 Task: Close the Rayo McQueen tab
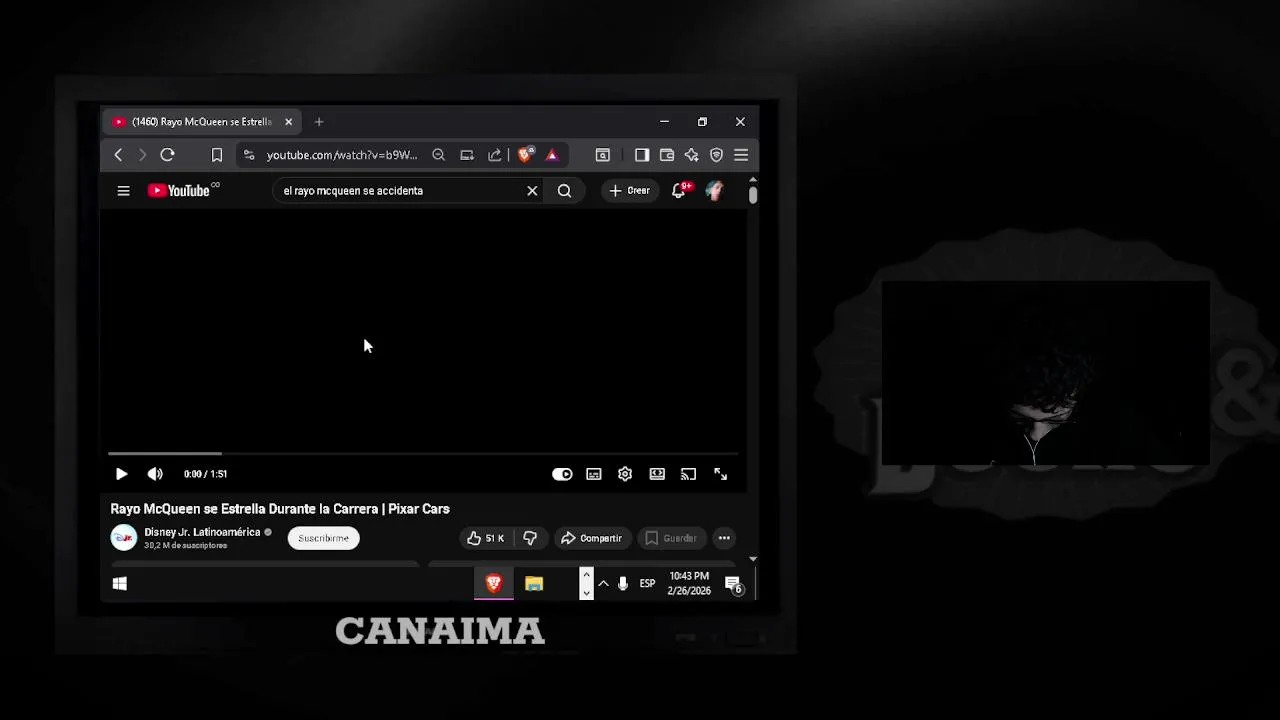click(x=288, y=122)
